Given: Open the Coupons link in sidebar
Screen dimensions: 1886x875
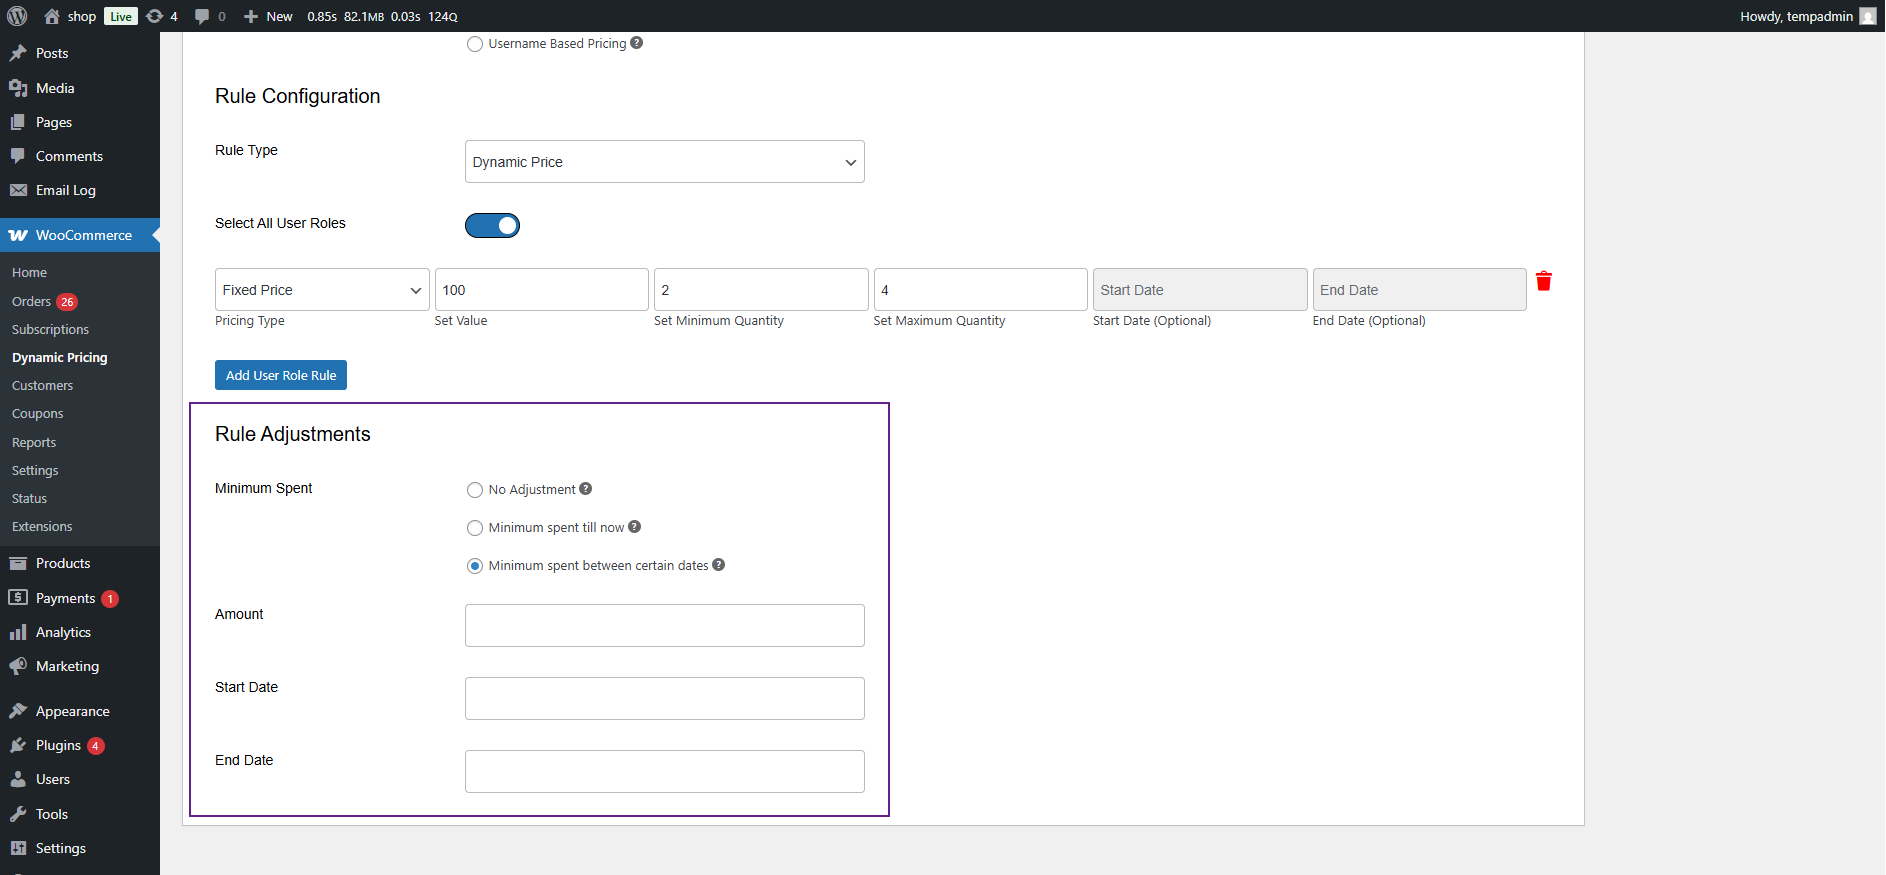Looking at the screenshot, I should click(x=38, y=413).
